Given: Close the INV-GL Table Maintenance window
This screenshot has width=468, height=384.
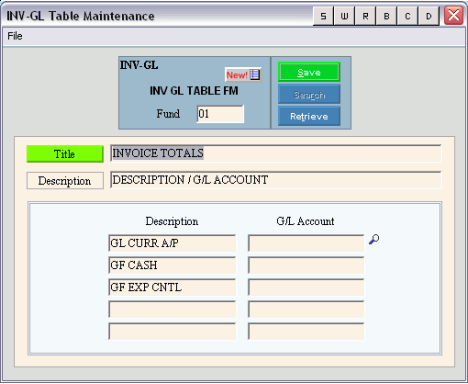Looking at the screenshot, I should (x=454, y=16).
